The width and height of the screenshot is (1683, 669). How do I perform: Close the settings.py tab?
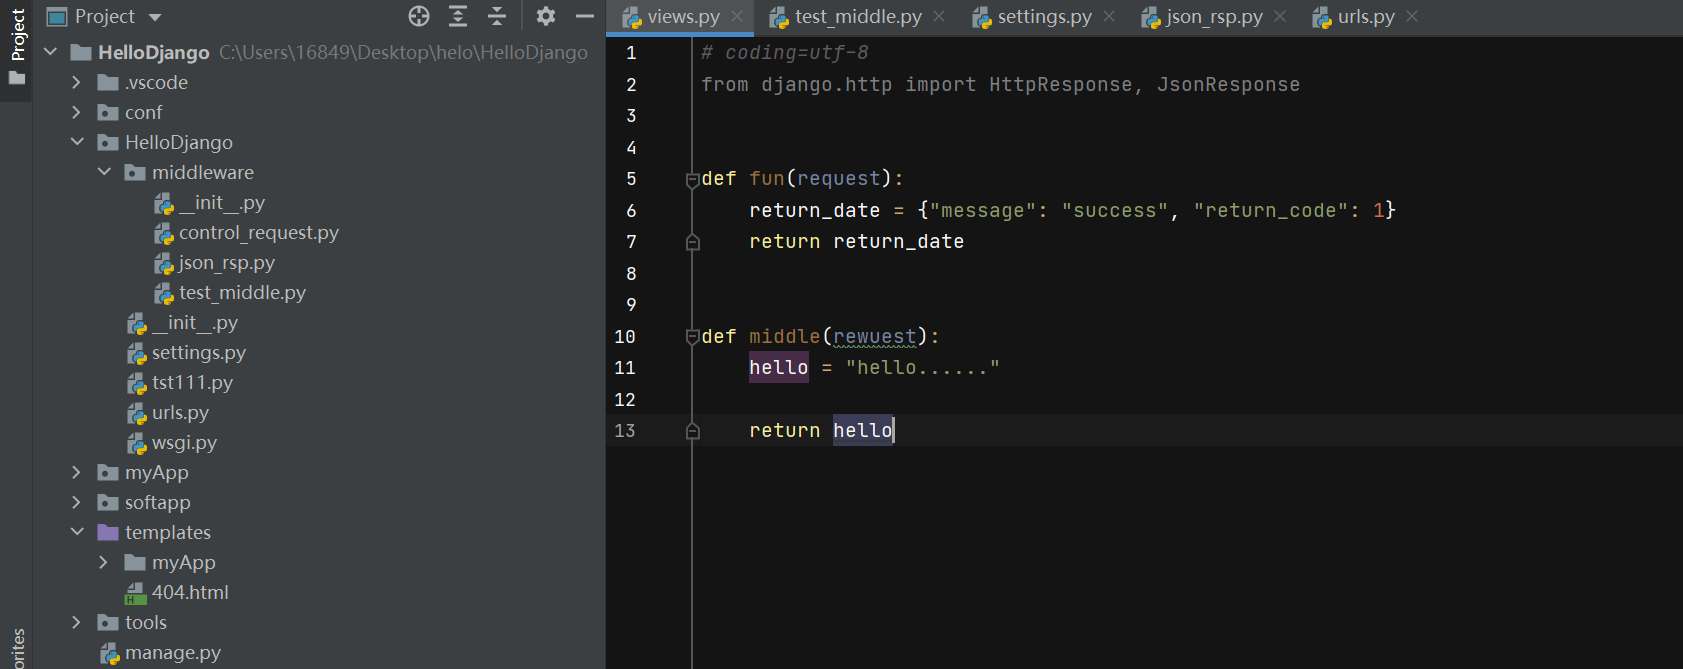1109,16
